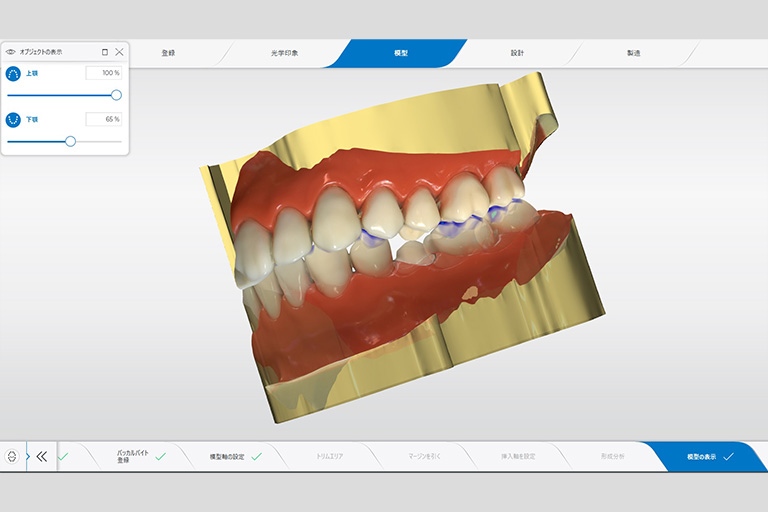
Task: Click the 模型の表示 step
Action: (702, 456)
